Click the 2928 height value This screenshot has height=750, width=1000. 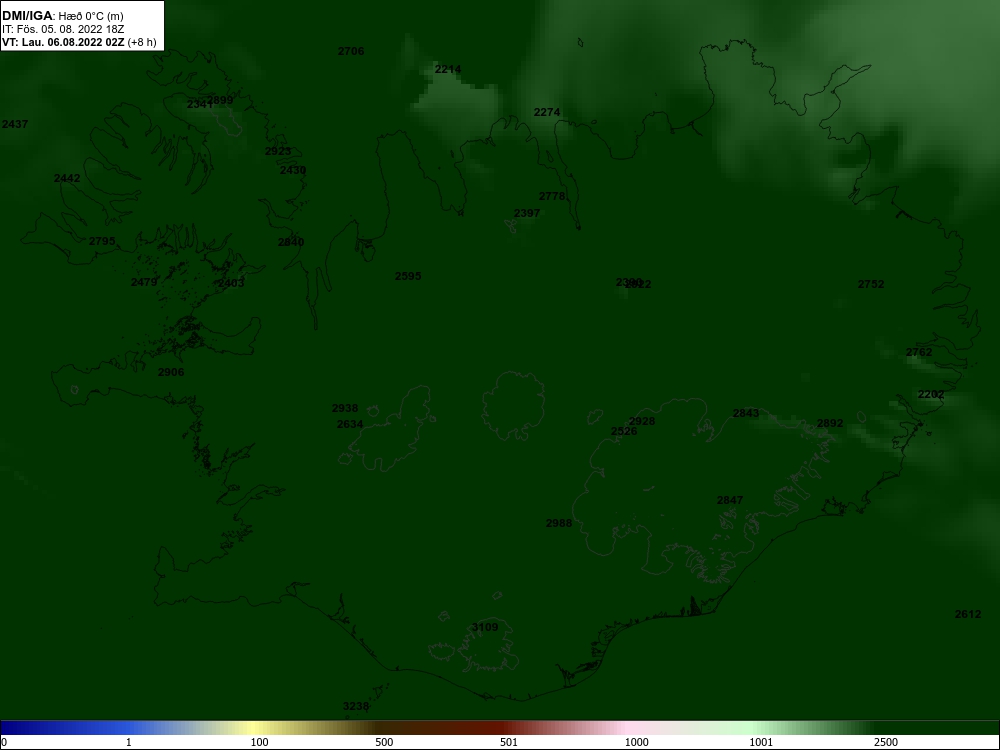(642, 421)
